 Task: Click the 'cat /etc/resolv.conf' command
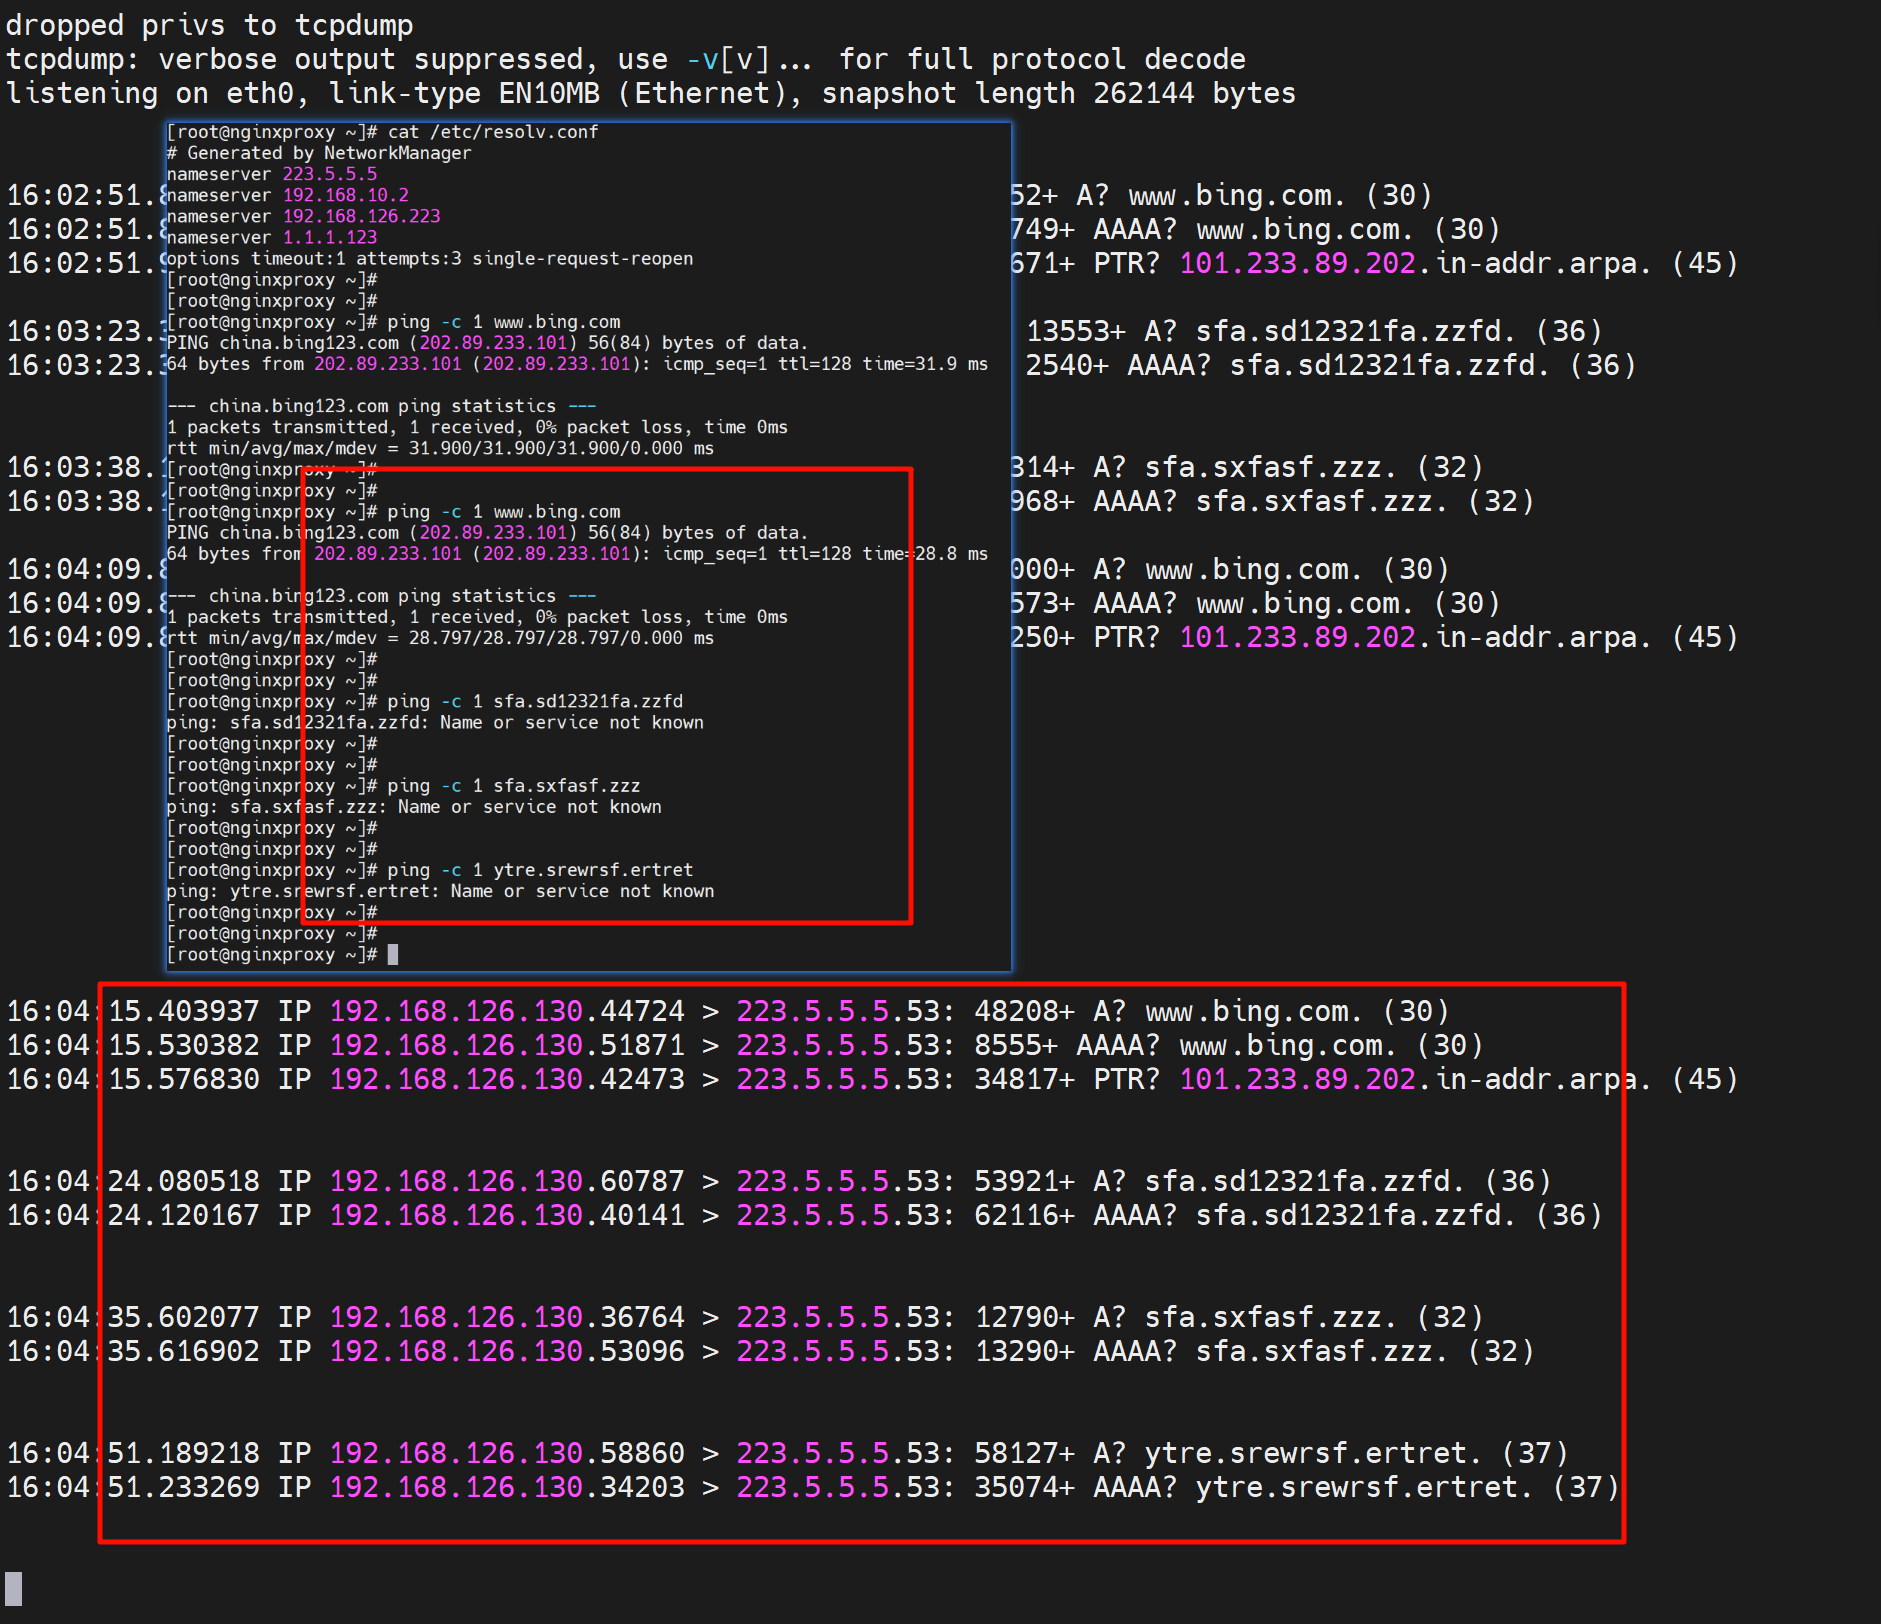pos(492,132)
